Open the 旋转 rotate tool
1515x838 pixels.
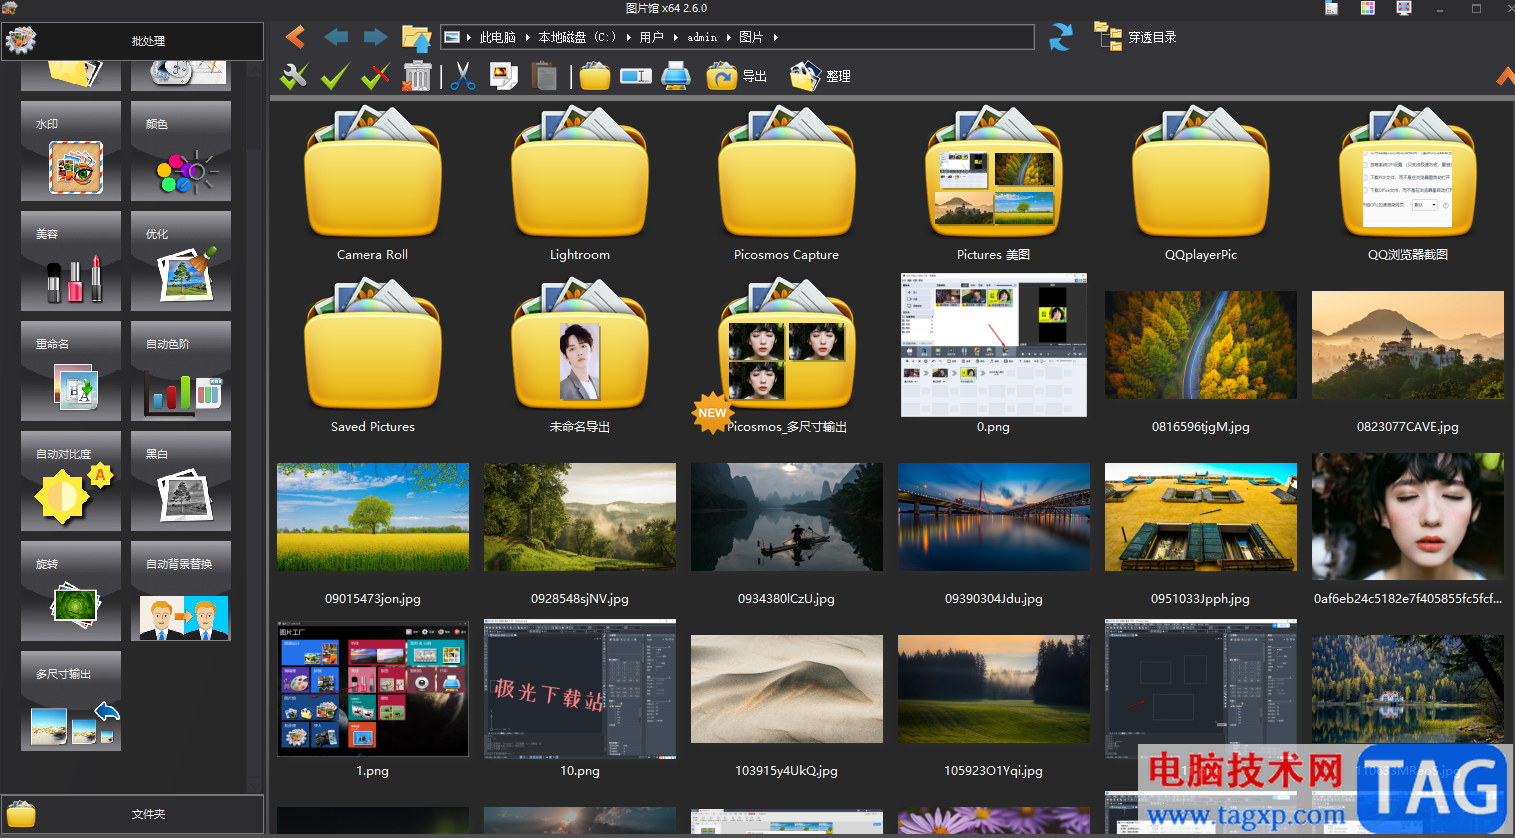71,591
